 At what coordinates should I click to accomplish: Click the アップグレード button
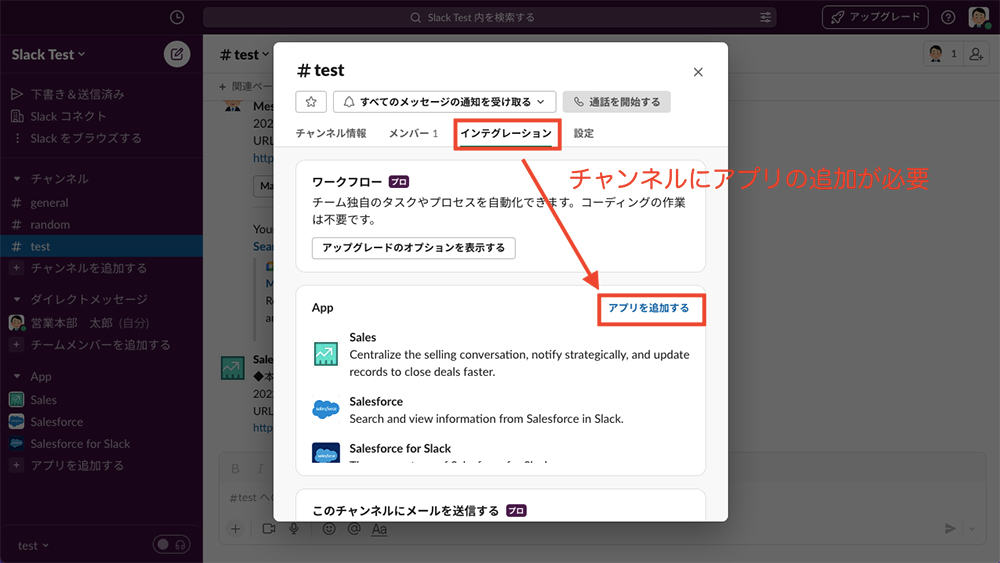click(x=875, y=17)
